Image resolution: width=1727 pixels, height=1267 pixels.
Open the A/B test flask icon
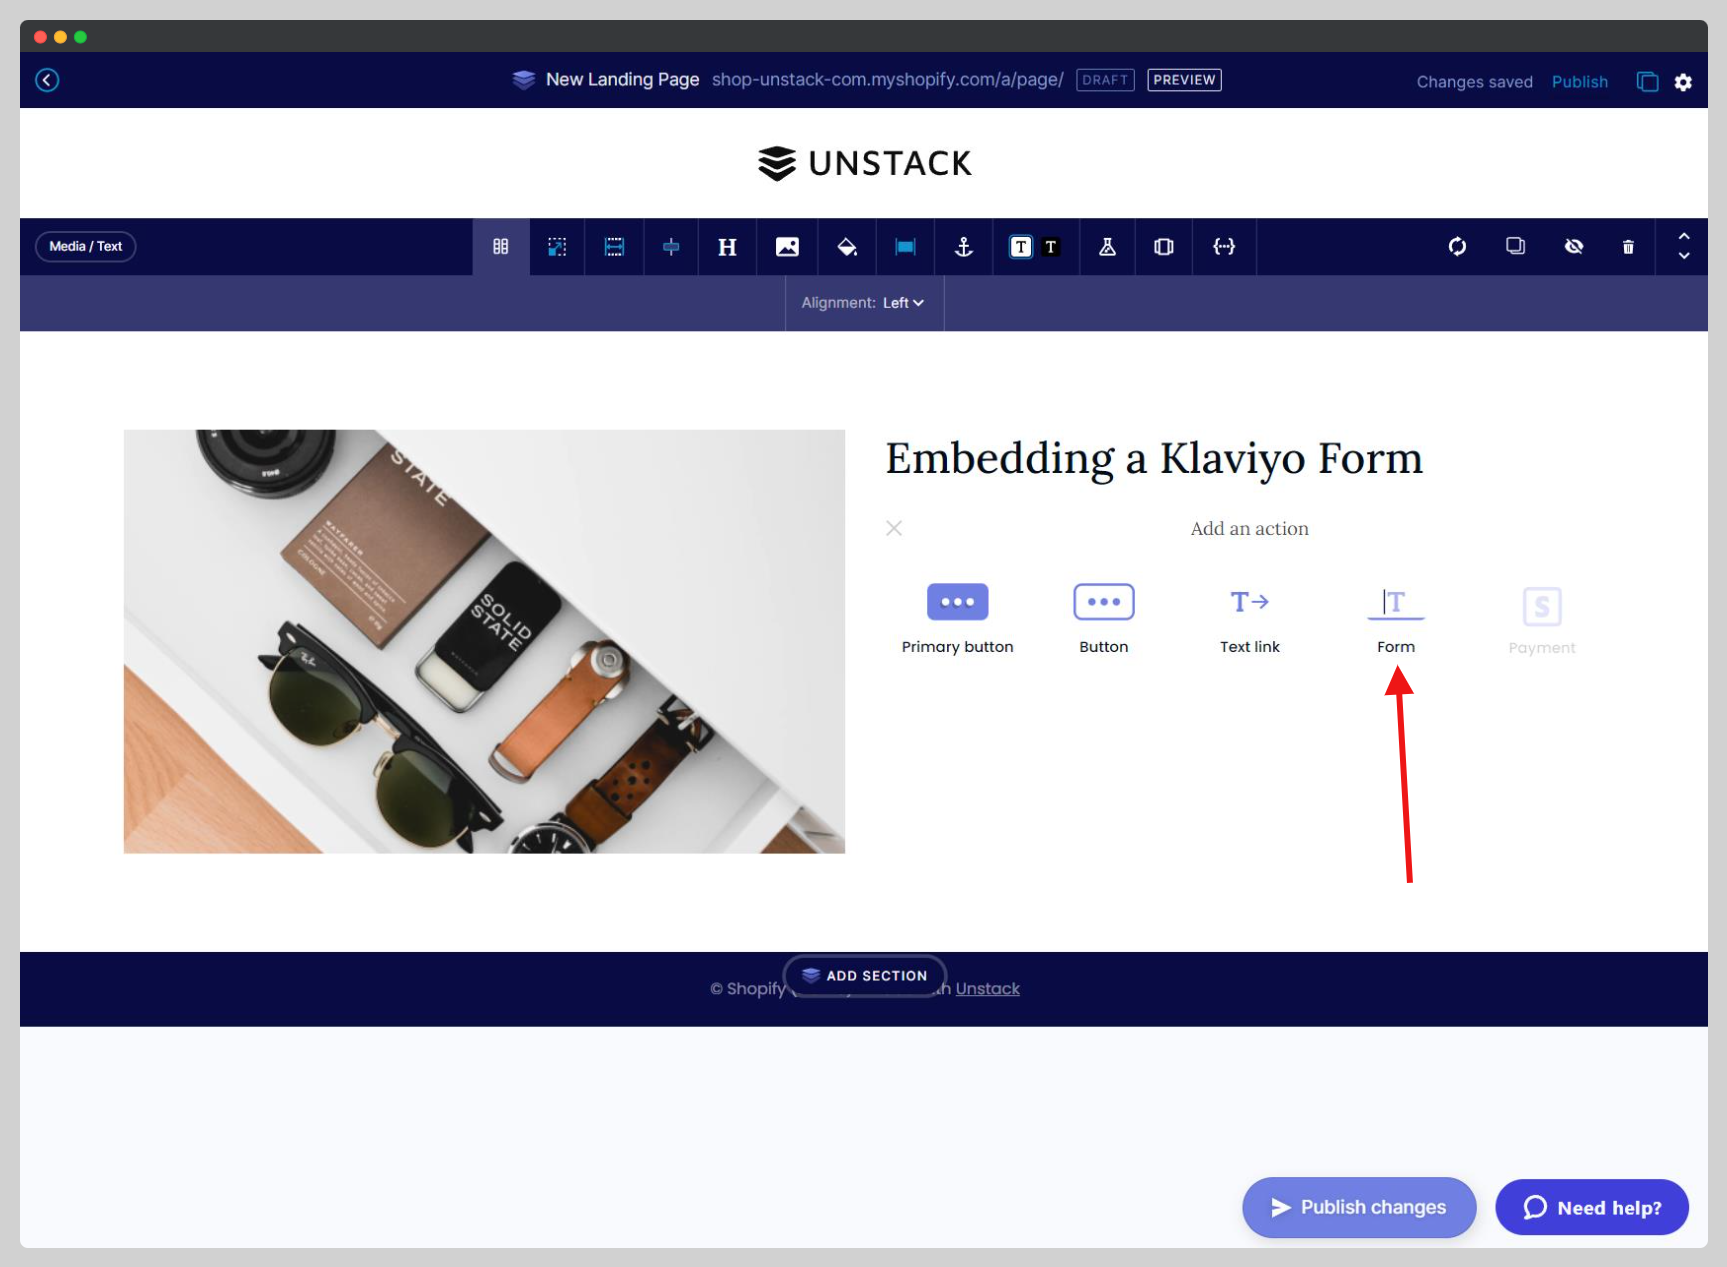point(1107,246)
